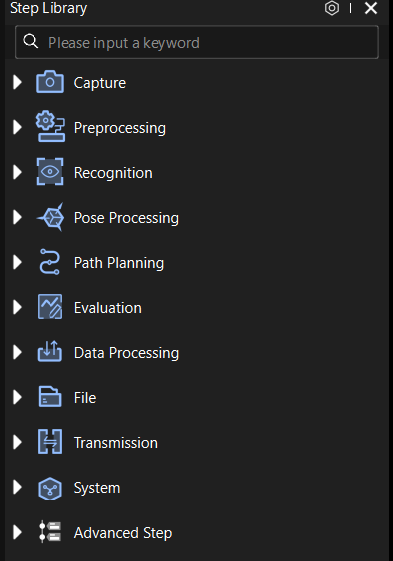Close the Step Library panel
The width and height of the screenshot is (393, 561).
(x=371, y=8)
